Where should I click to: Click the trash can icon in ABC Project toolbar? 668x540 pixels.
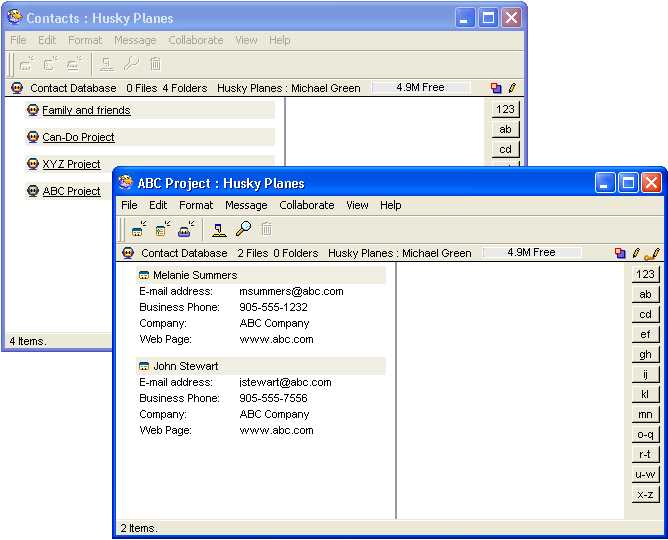266,229
